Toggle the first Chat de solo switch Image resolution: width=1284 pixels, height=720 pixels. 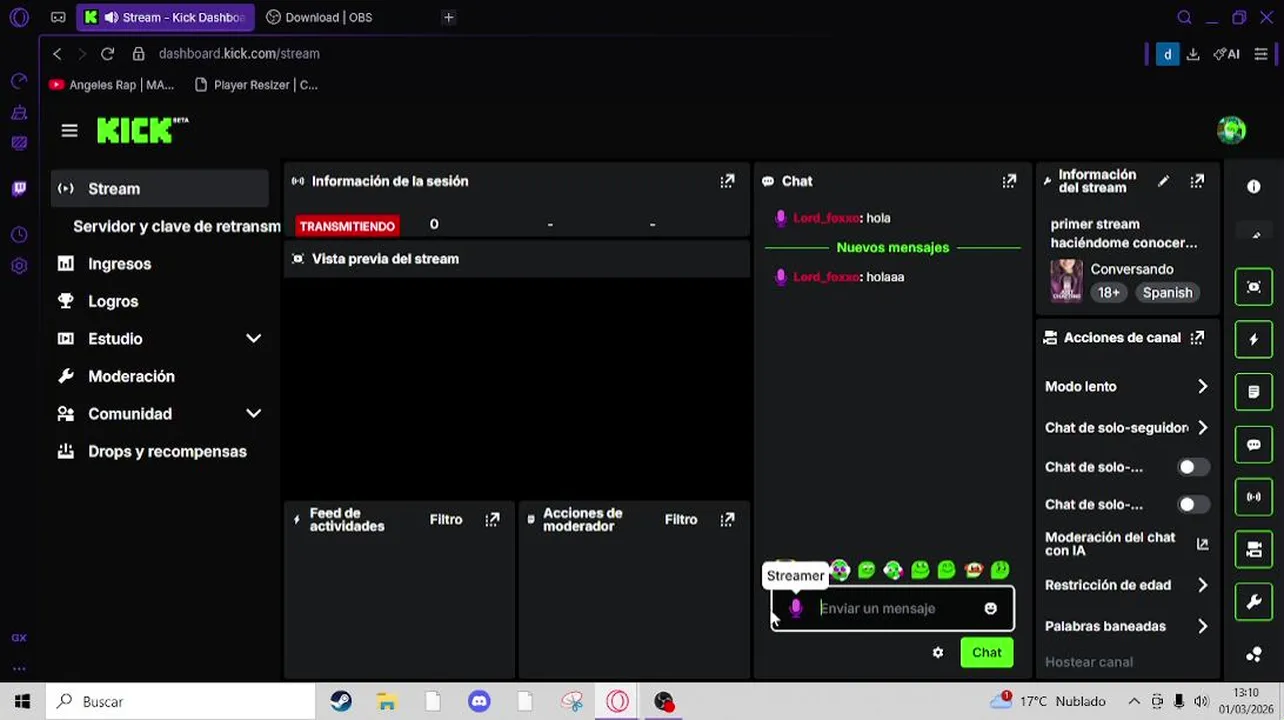tap(1193, 467)
